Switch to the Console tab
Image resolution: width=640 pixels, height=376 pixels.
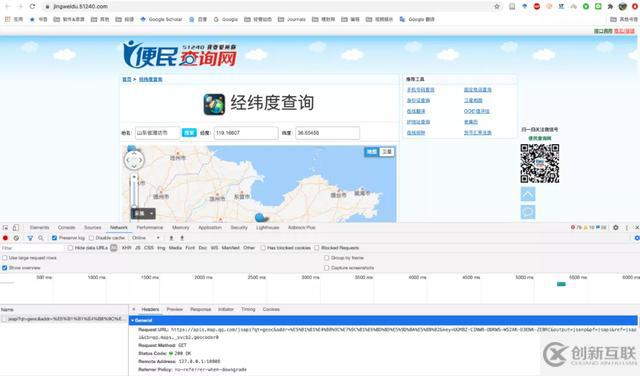tap(67, 227)
